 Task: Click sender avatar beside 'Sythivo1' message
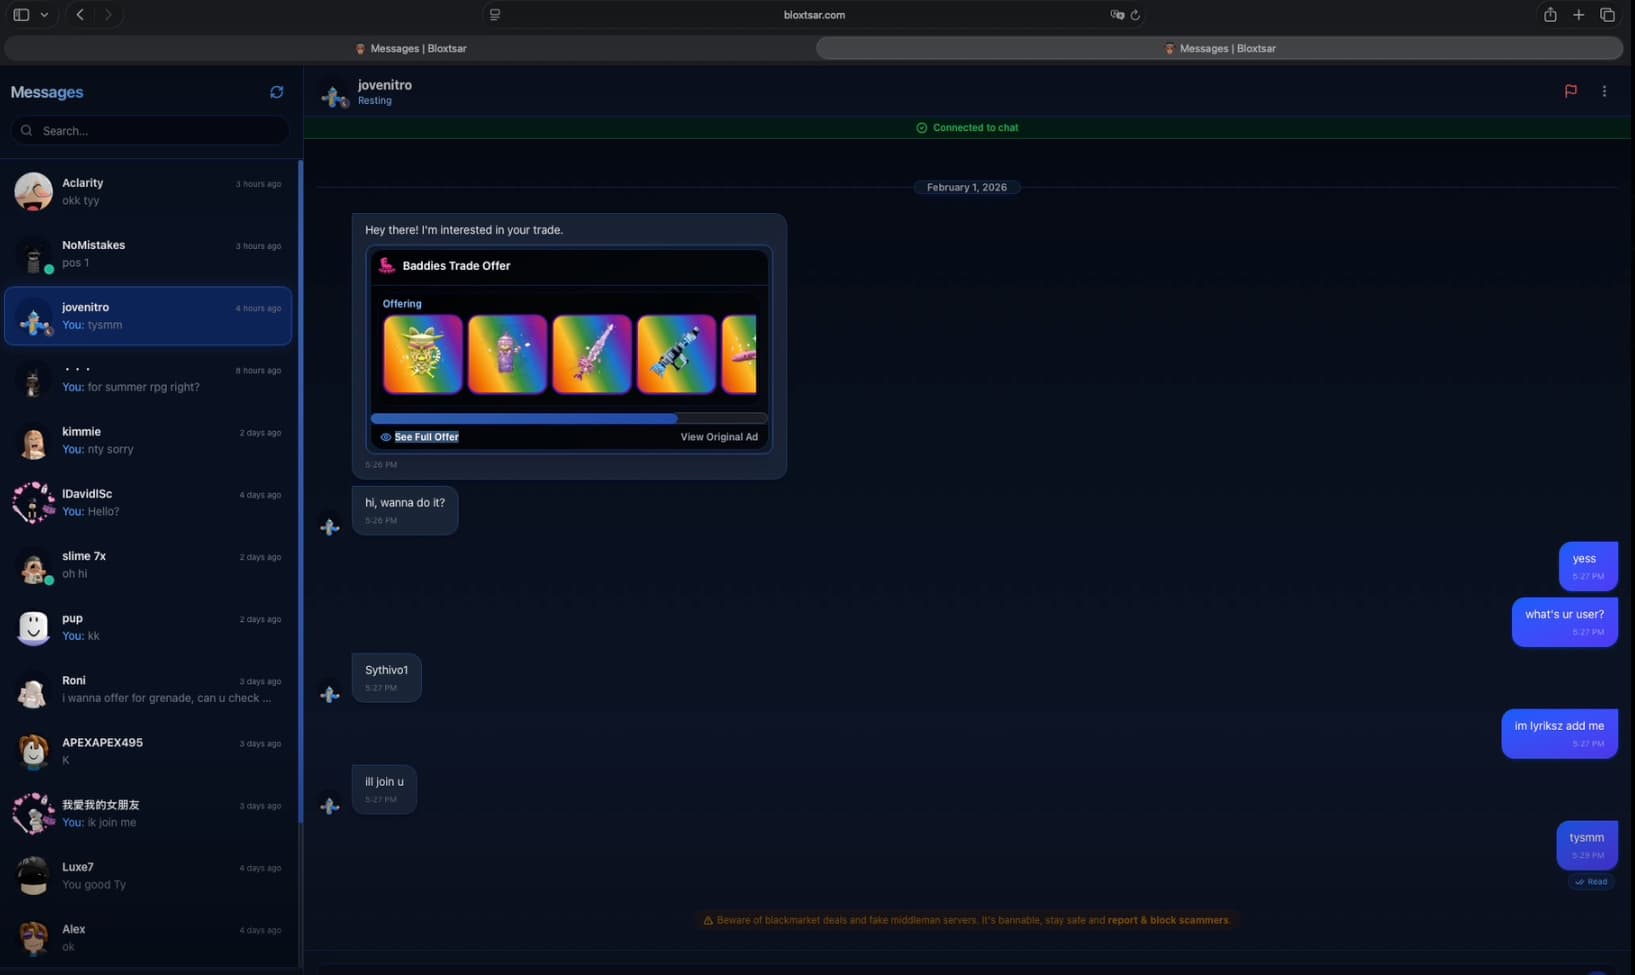tap(330, 694)
